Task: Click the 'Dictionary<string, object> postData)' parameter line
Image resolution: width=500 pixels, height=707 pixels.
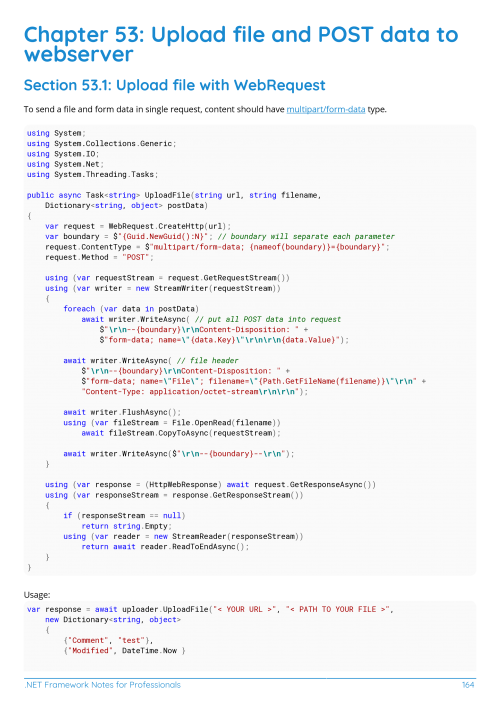Action: tap(126, 206)
